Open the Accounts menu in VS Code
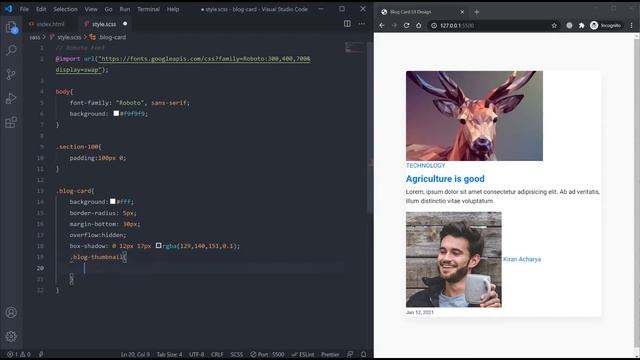 point(11,313)
